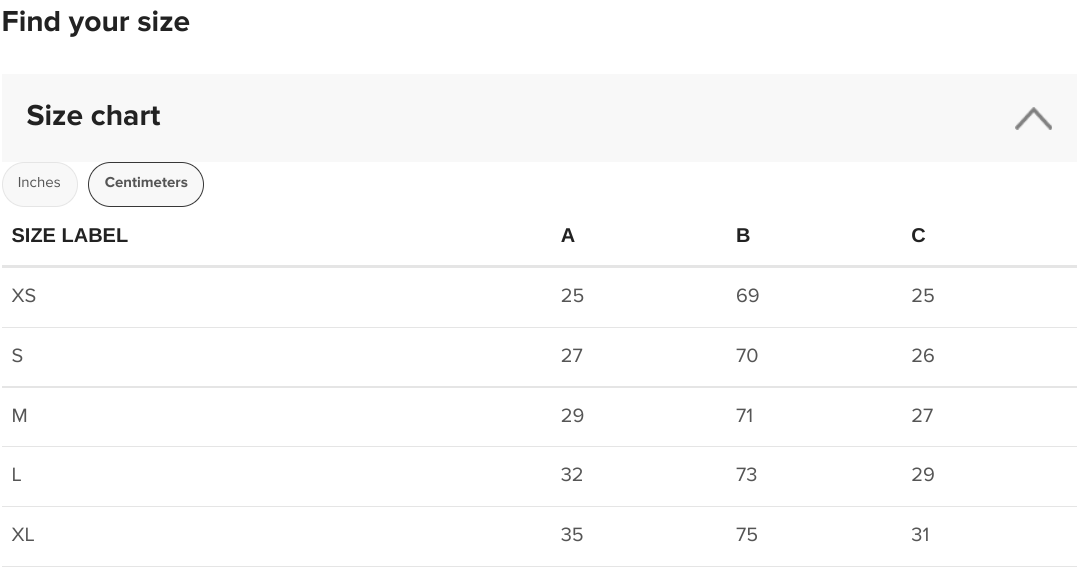
Task: Switch units to Inches
Action: (39, 184)
